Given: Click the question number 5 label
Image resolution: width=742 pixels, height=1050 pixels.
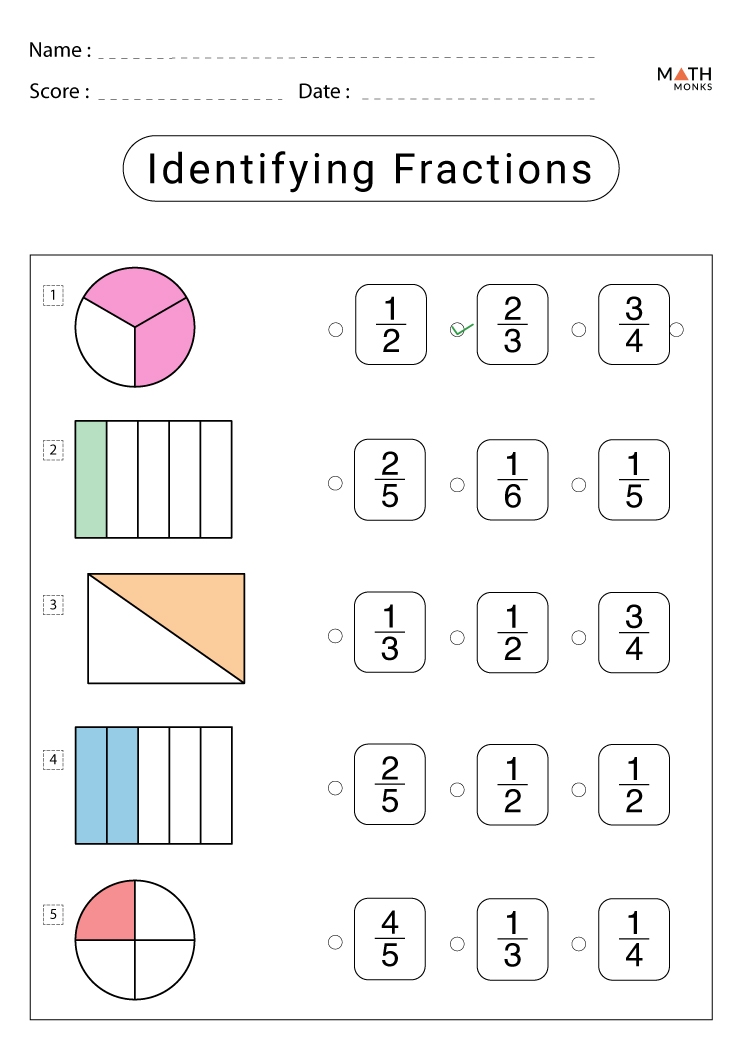Looking at the screenshot, I should point(53,914).
